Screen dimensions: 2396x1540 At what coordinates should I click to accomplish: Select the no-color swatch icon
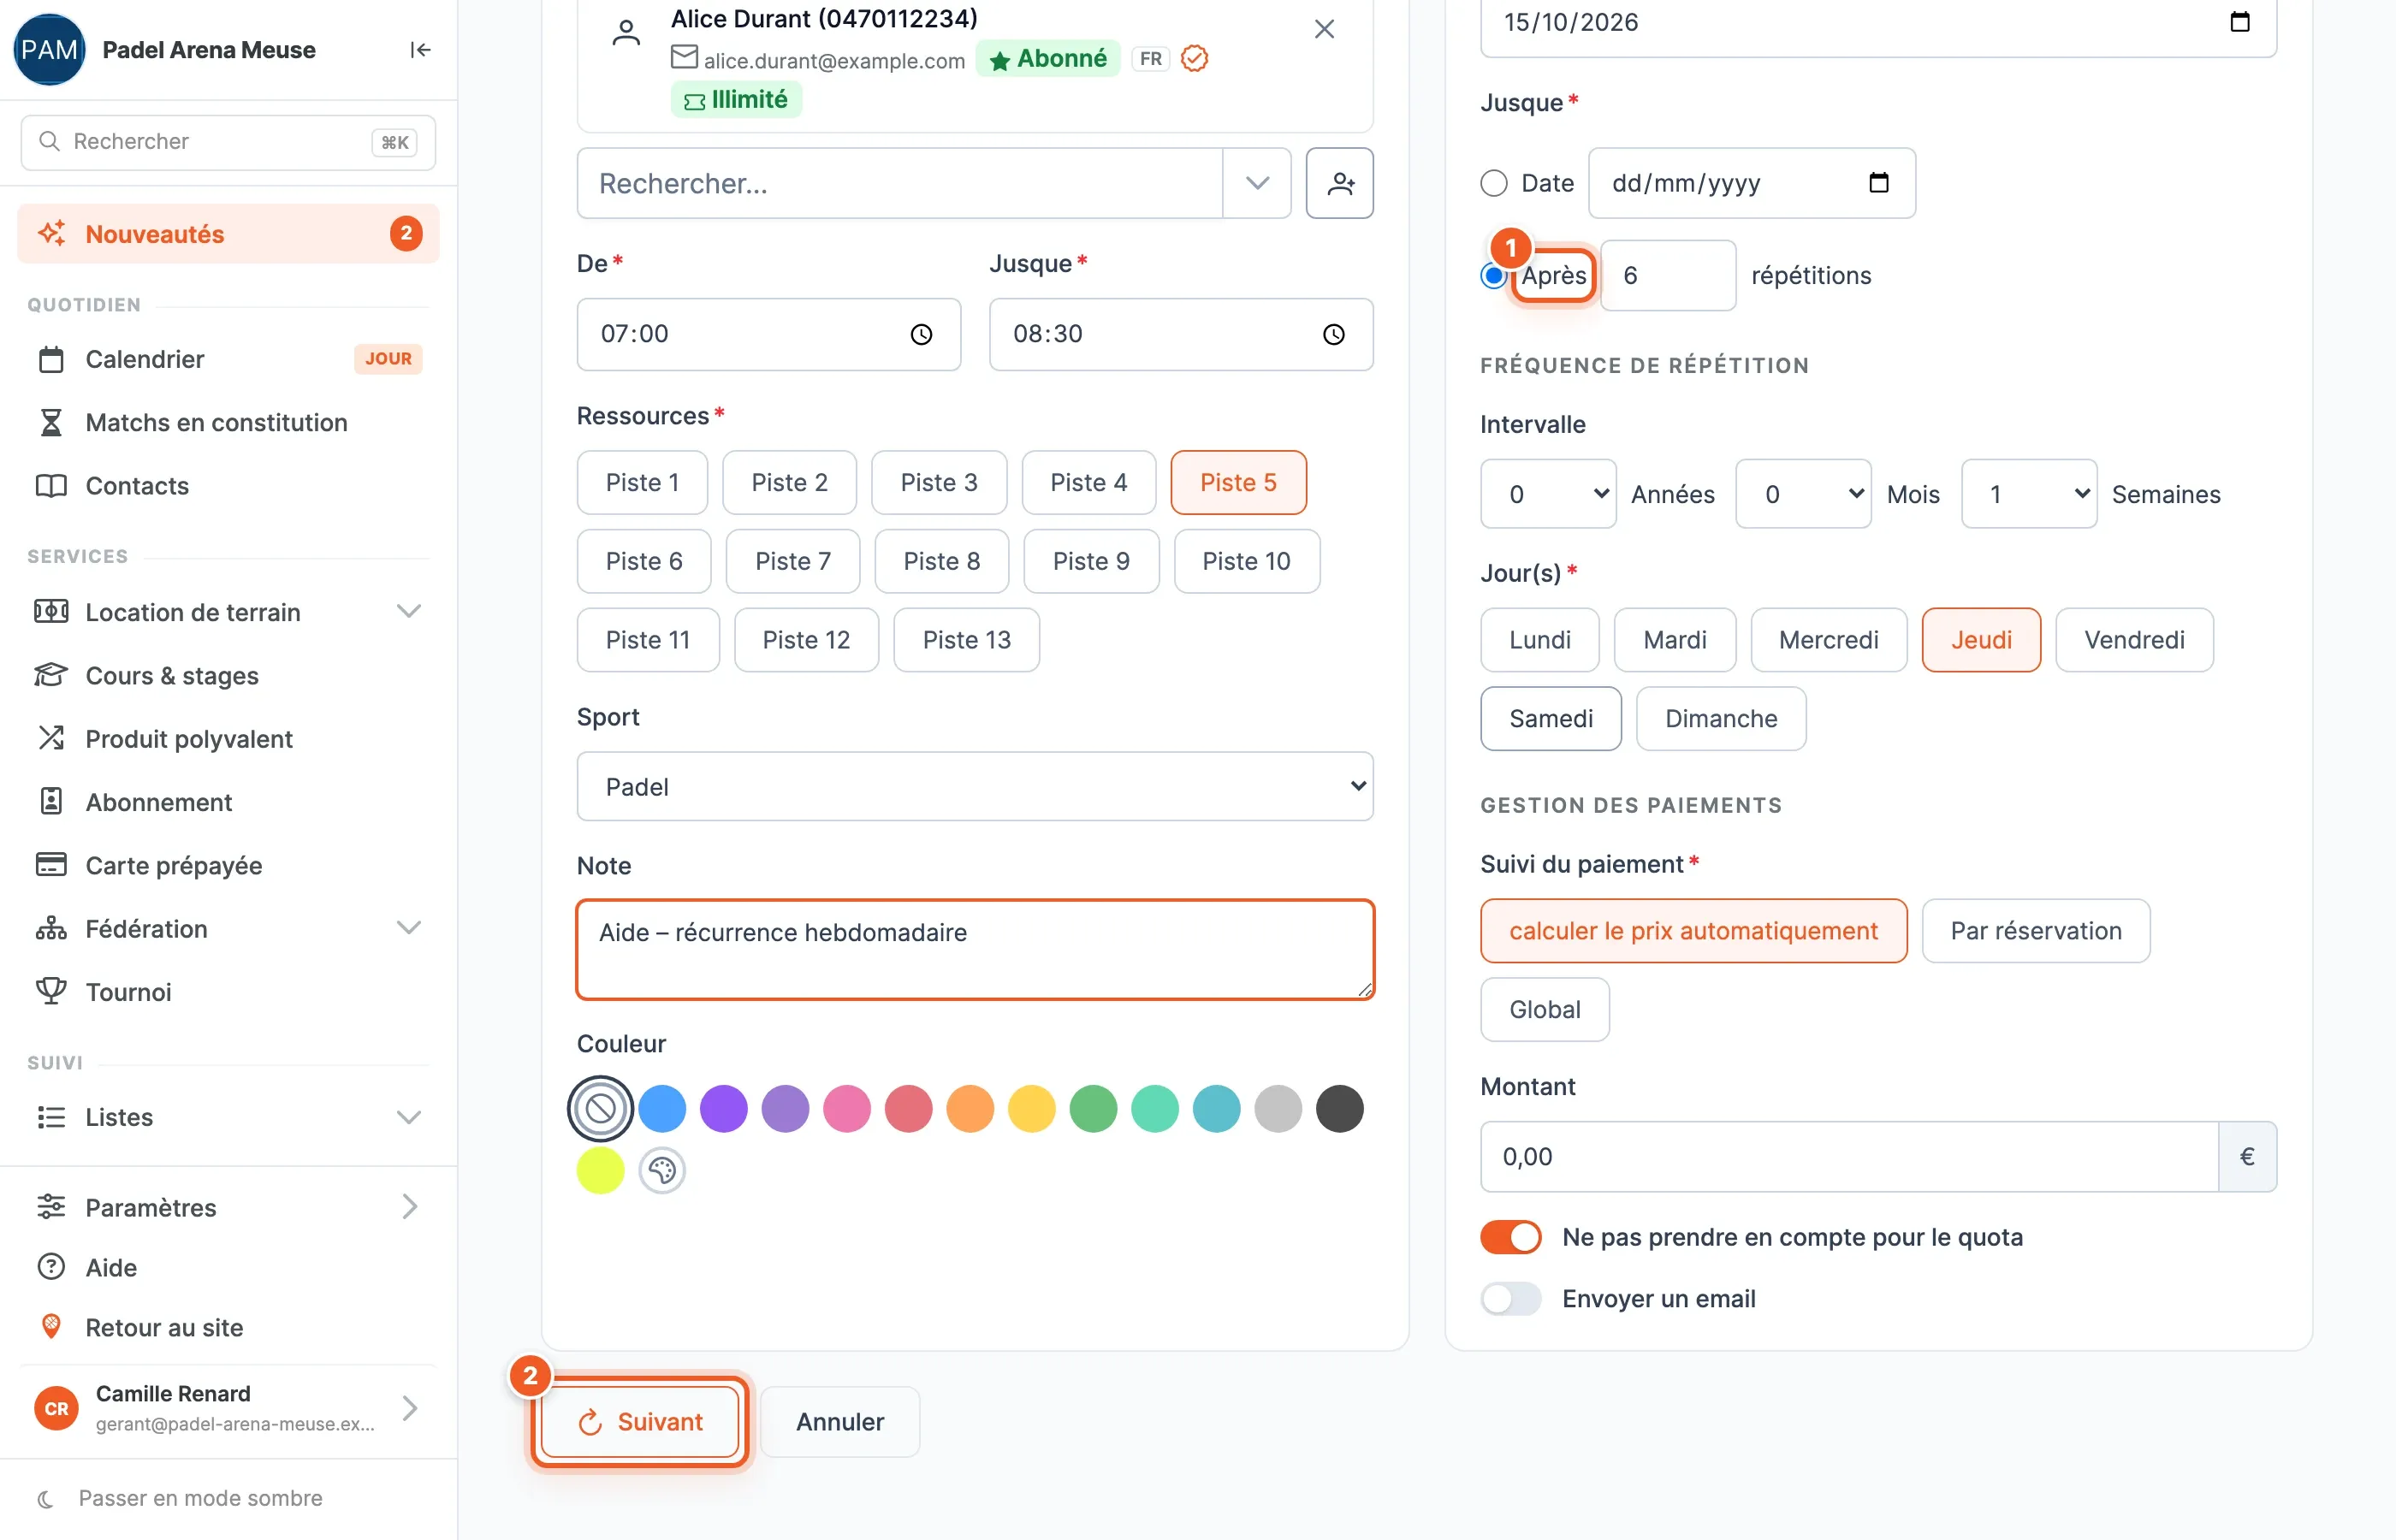tap(600, 1108)
